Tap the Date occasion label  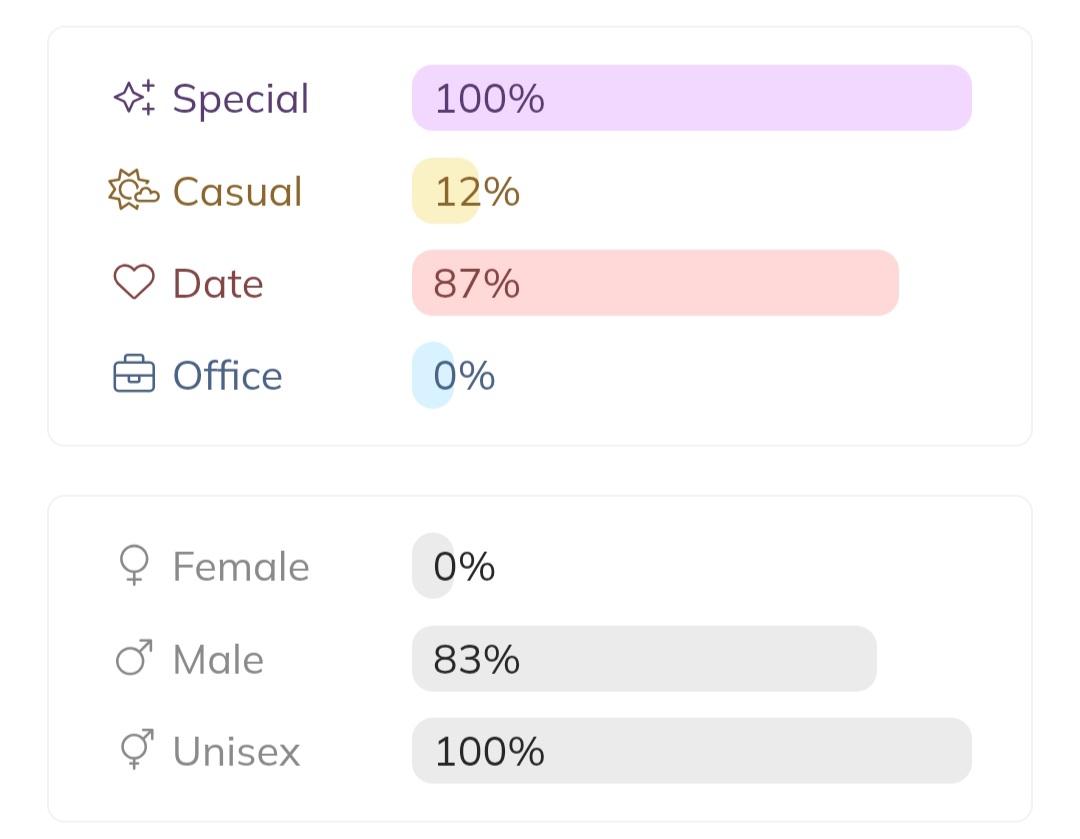click(x=218, y=284)
